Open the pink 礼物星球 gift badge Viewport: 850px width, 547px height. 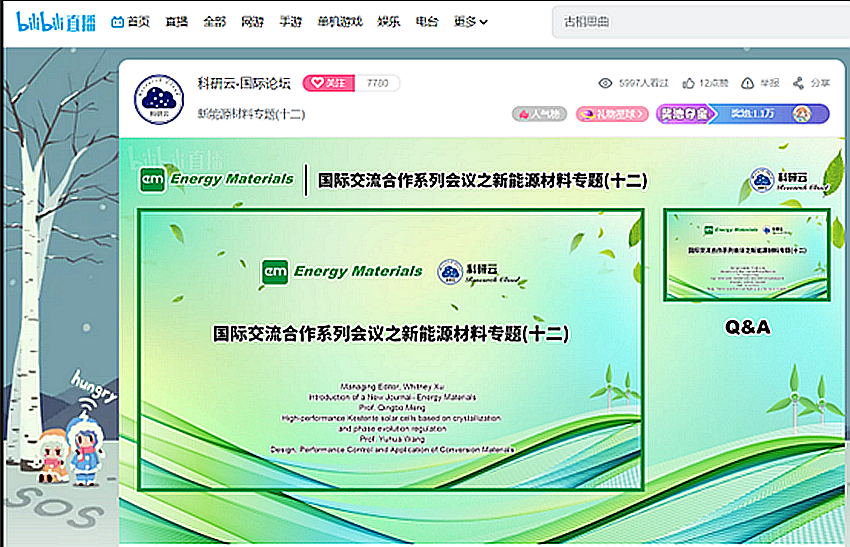click(612, 114)
